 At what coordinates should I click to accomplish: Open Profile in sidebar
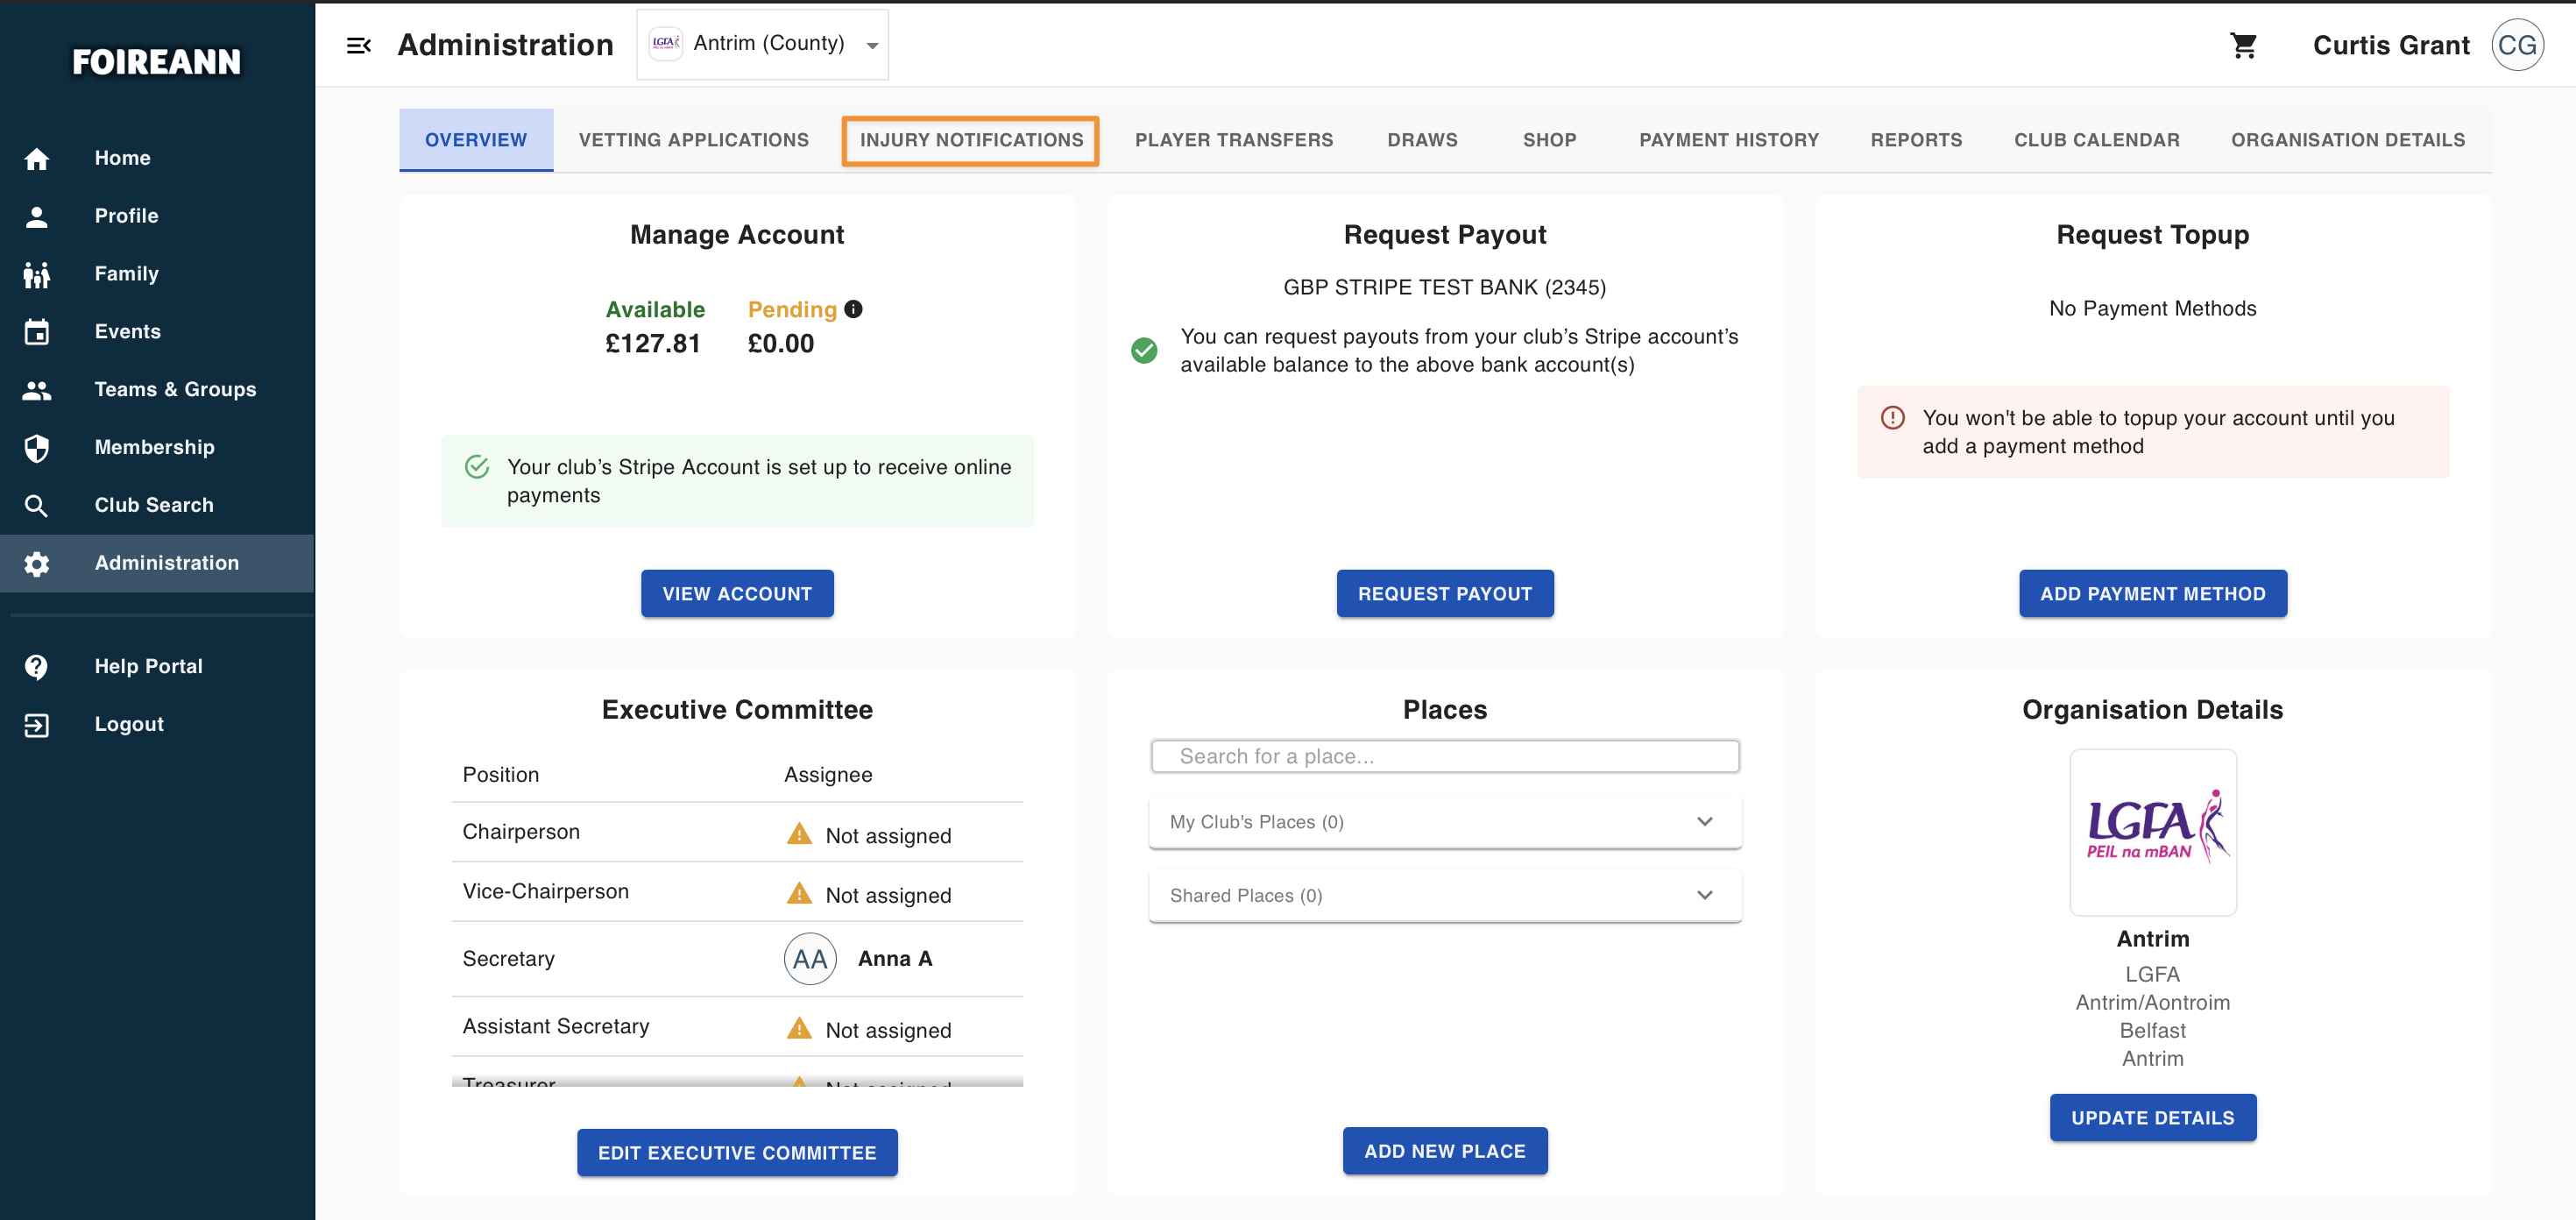coord(157,216)
